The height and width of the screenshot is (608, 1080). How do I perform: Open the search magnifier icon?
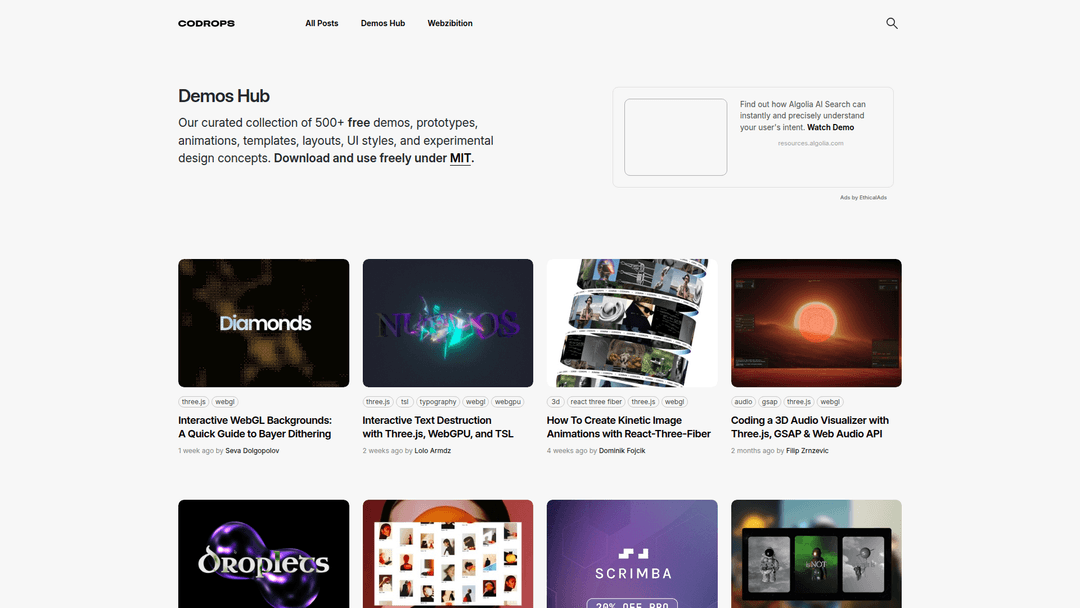coord(891,23)
